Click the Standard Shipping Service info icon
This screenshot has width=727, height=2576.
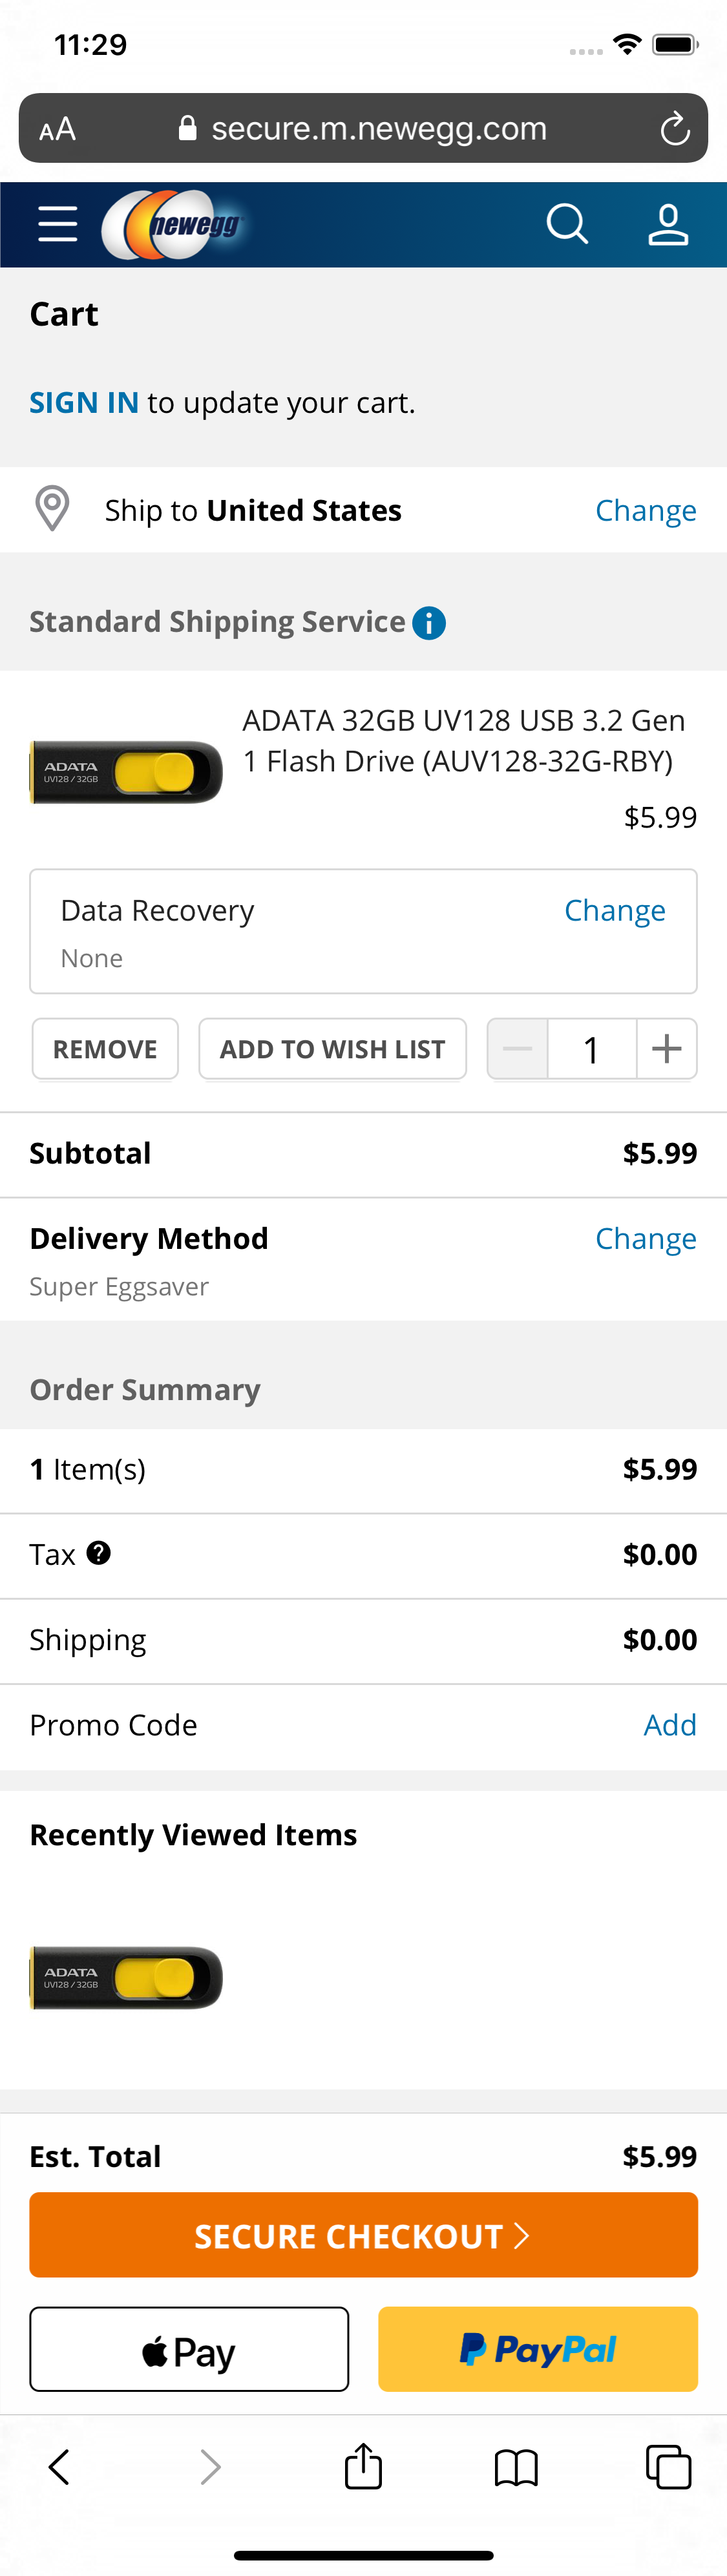pos(429,622)
